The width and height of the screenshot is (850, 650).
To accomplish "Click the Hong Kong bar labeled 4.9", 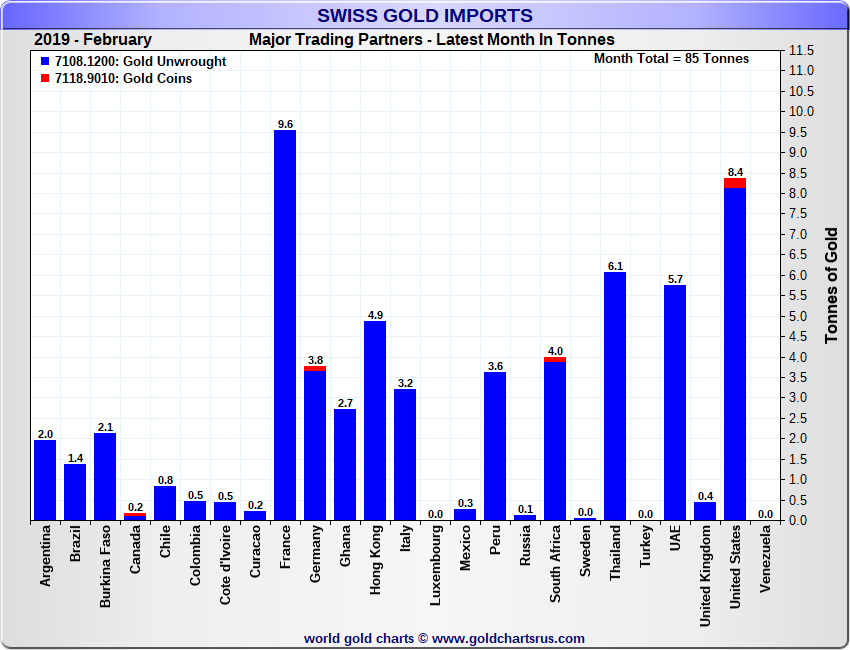I will 375,420.
